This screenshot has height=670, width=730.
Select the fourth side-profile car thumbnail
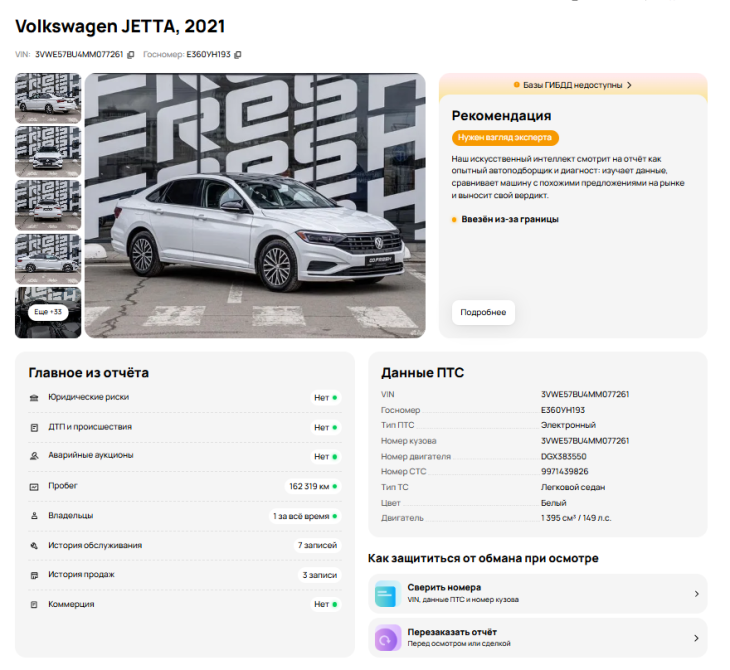click(48, 259)
